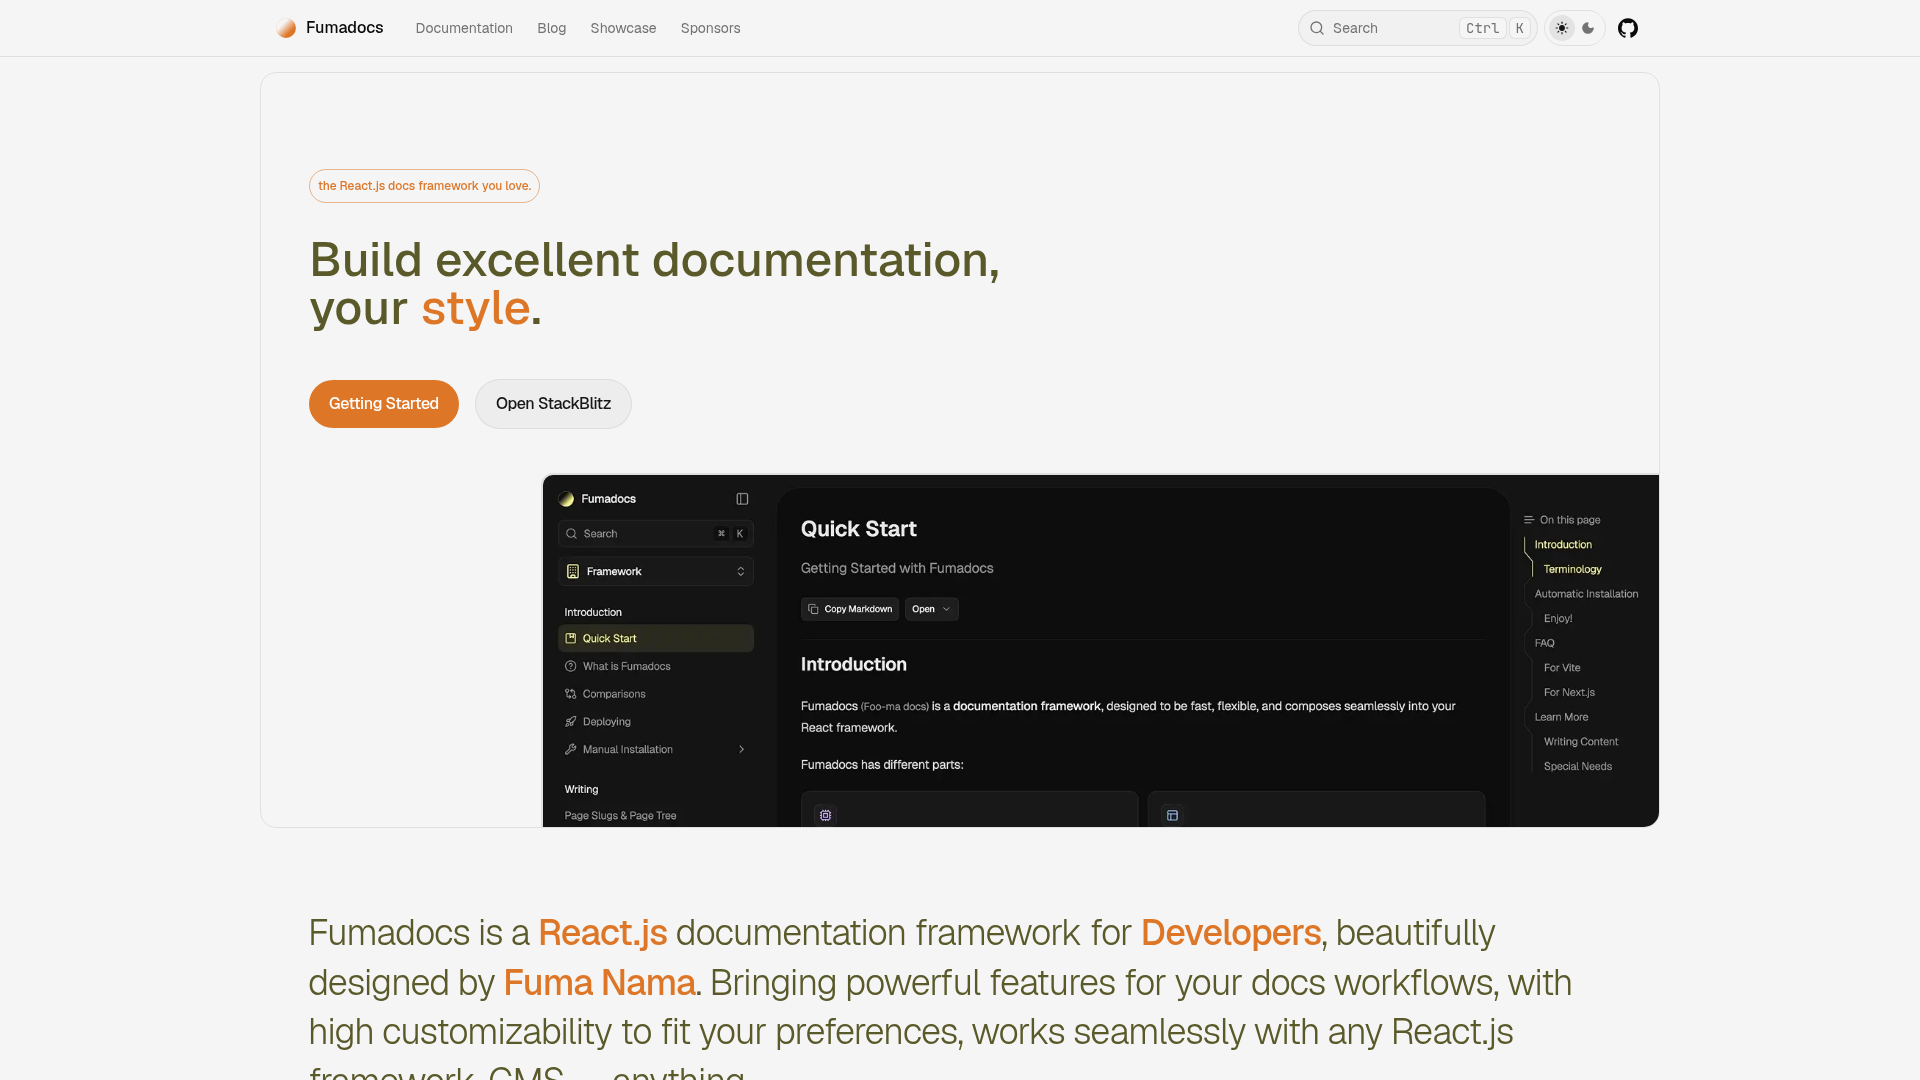This screenshot has width=1920, height=1080.
Task: Open Writing Content table of contents link
Action: point(1580,742)
